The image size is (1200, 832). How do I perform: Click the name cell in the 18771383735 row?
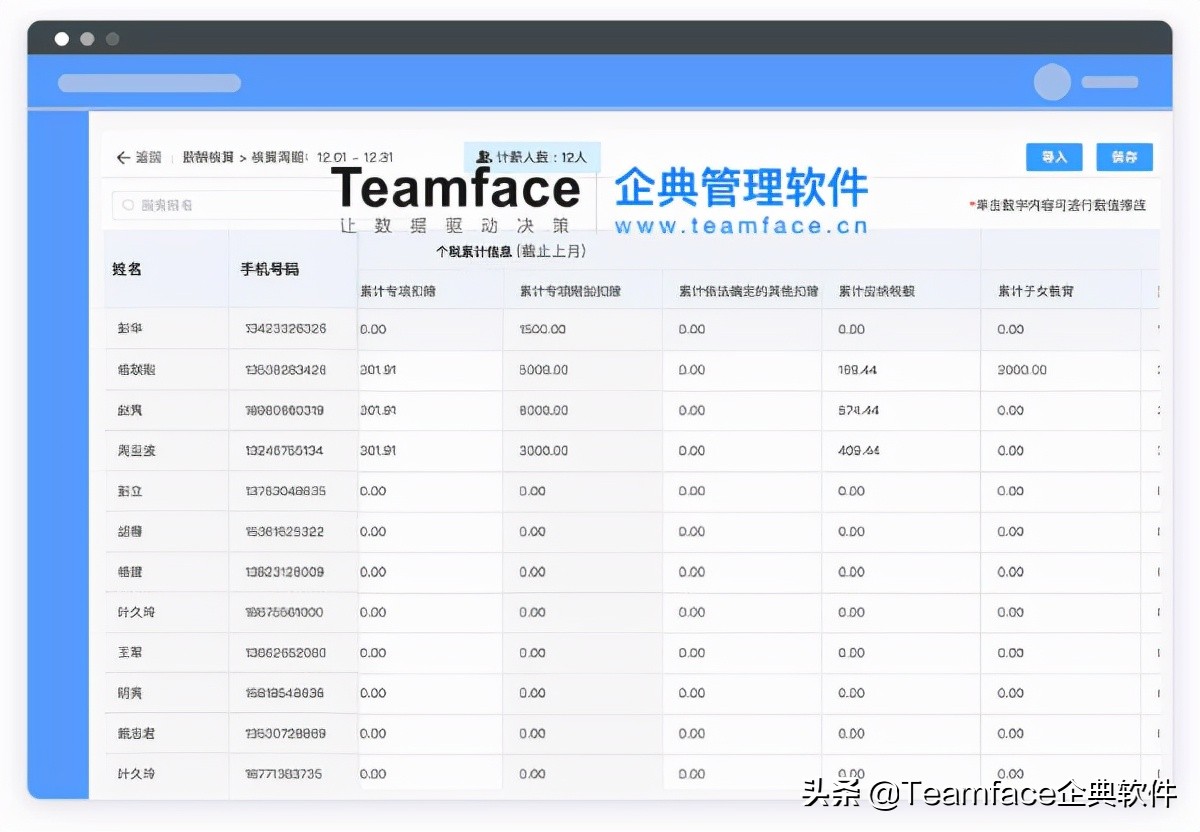point(136,774)
